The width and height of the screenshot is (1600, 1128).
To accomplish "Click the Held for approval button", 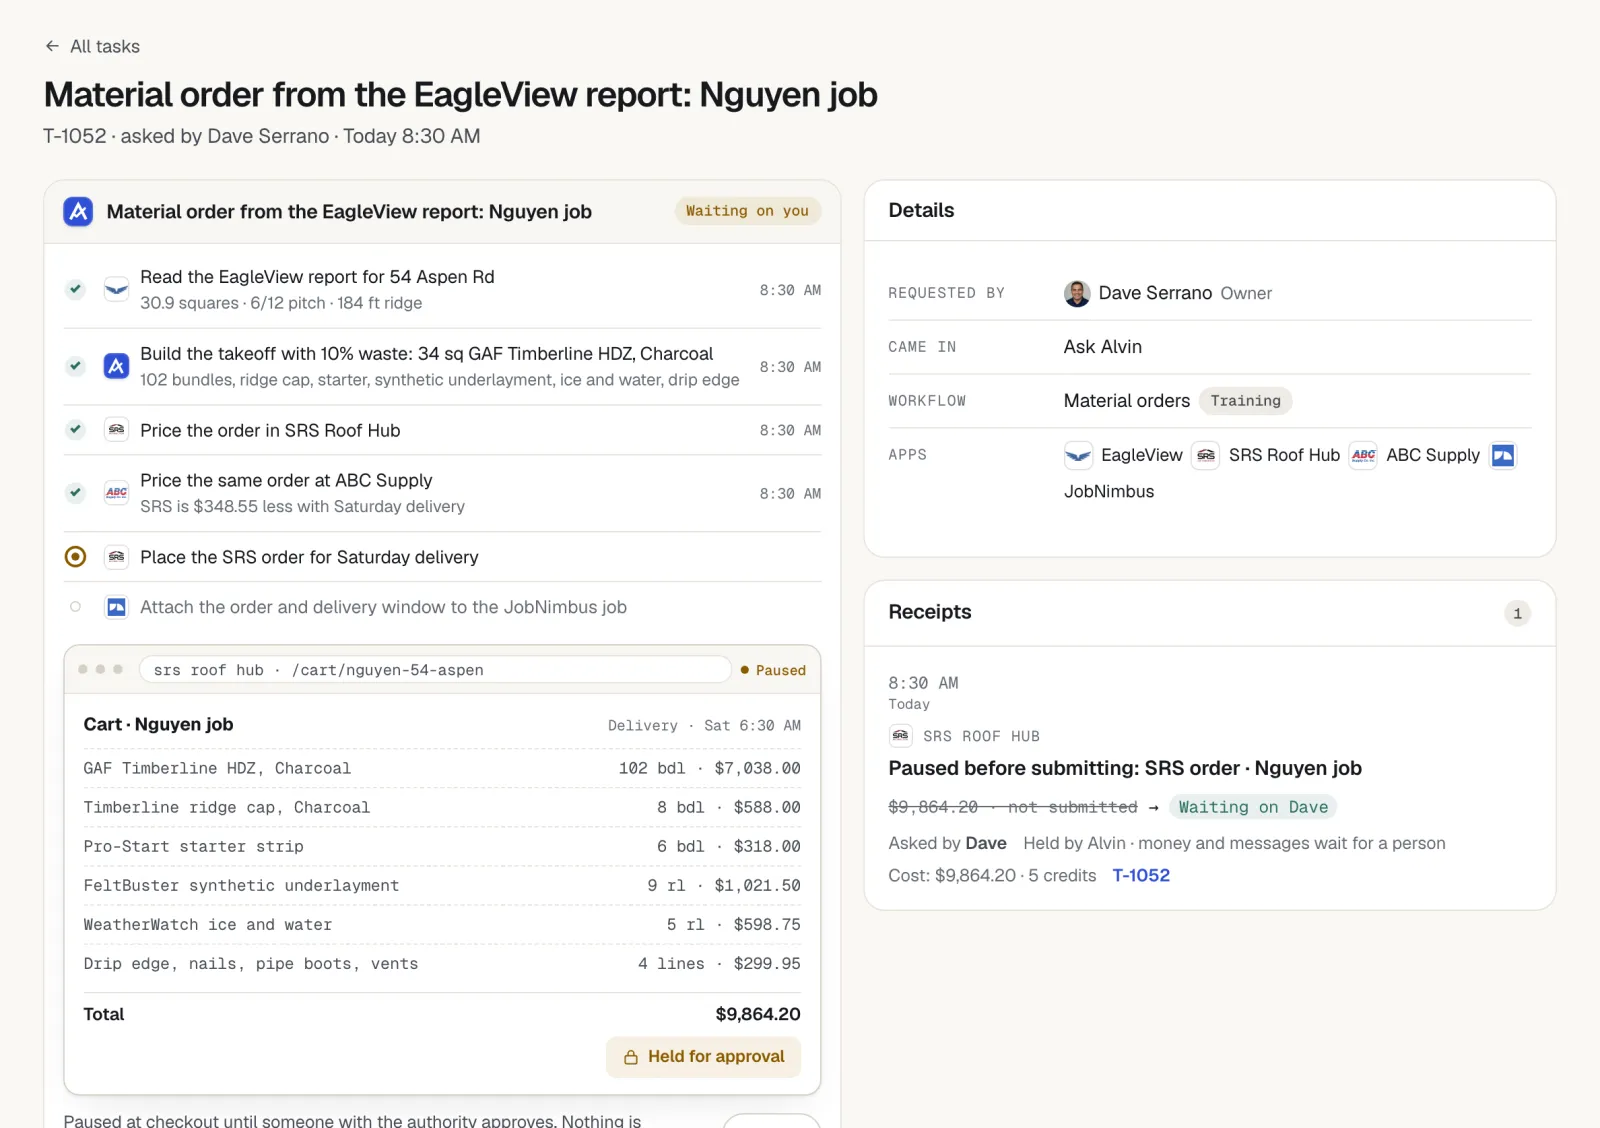I will [x=703, y=1057].
